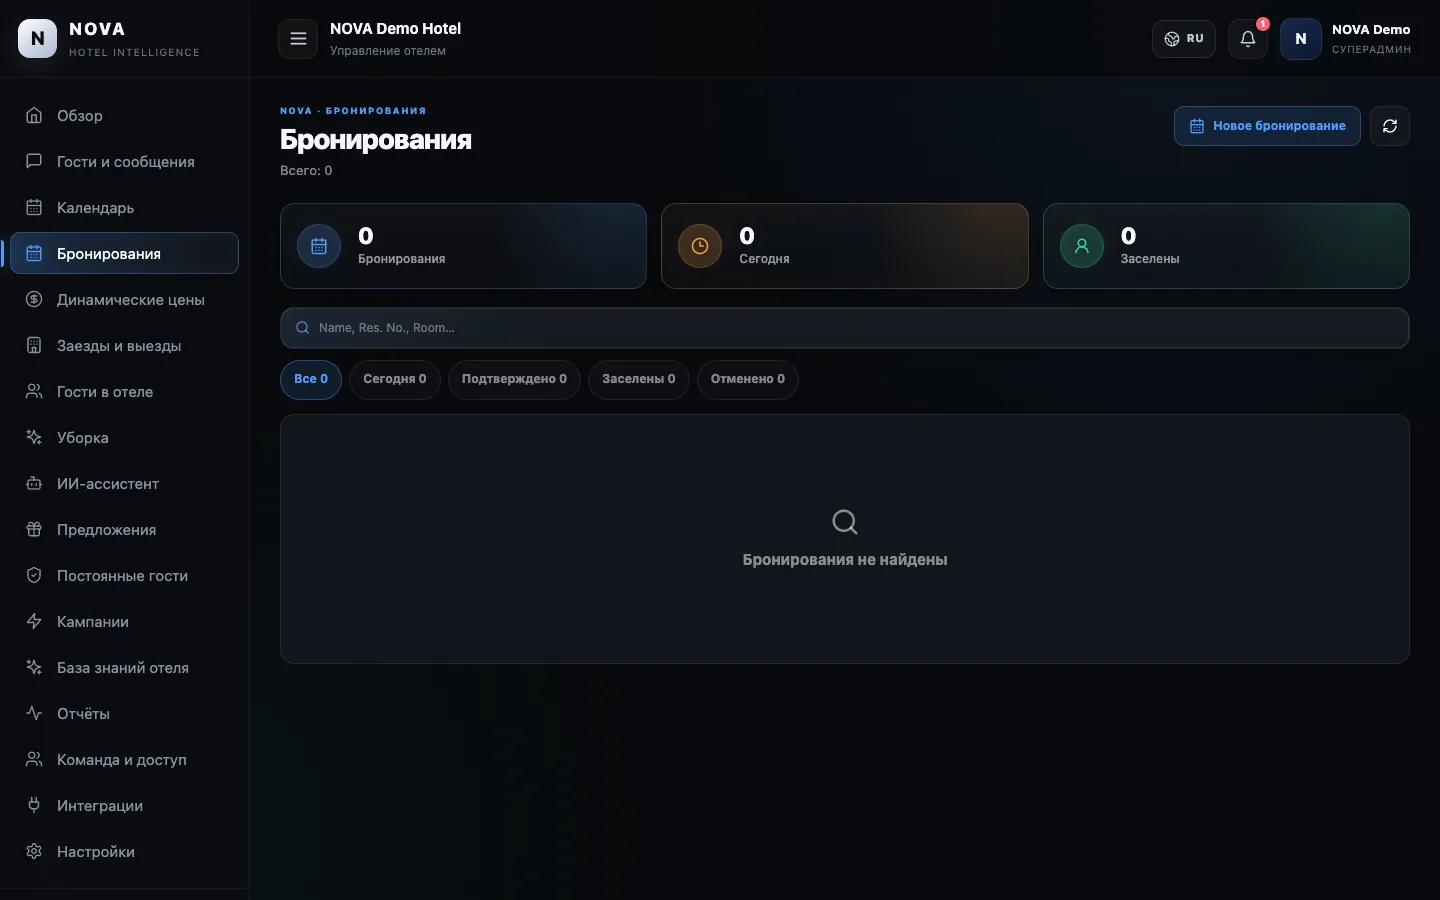Click the Всего: 0 text
Image resolution: width=1440 pixels, height=900 pixels.
(306, 171)
